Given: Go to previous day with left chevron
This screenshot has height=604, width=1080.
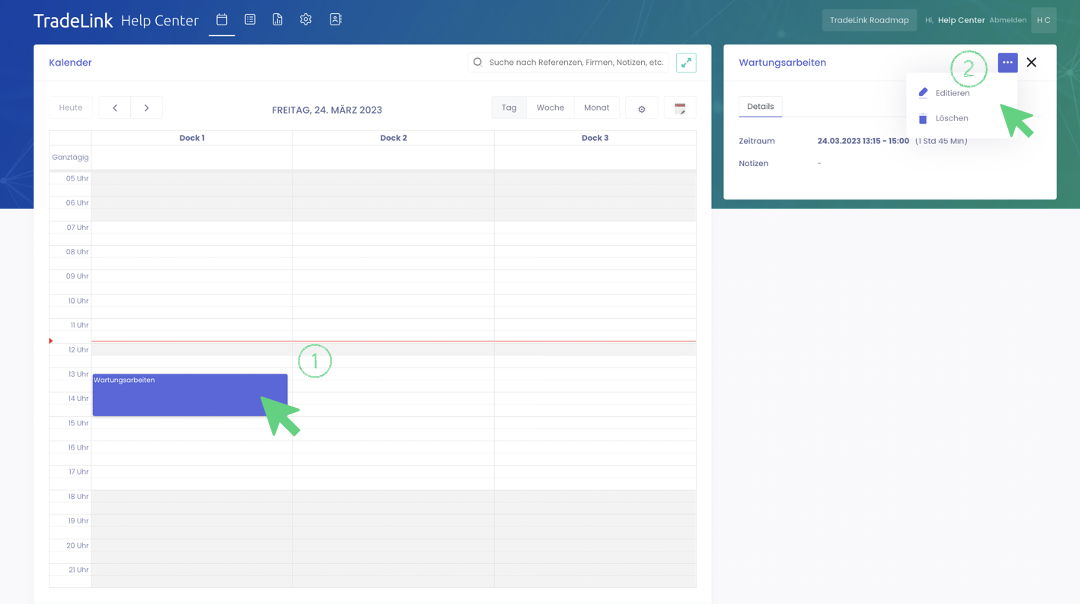Looking at the screenshot, I should [x=115, y=108].
